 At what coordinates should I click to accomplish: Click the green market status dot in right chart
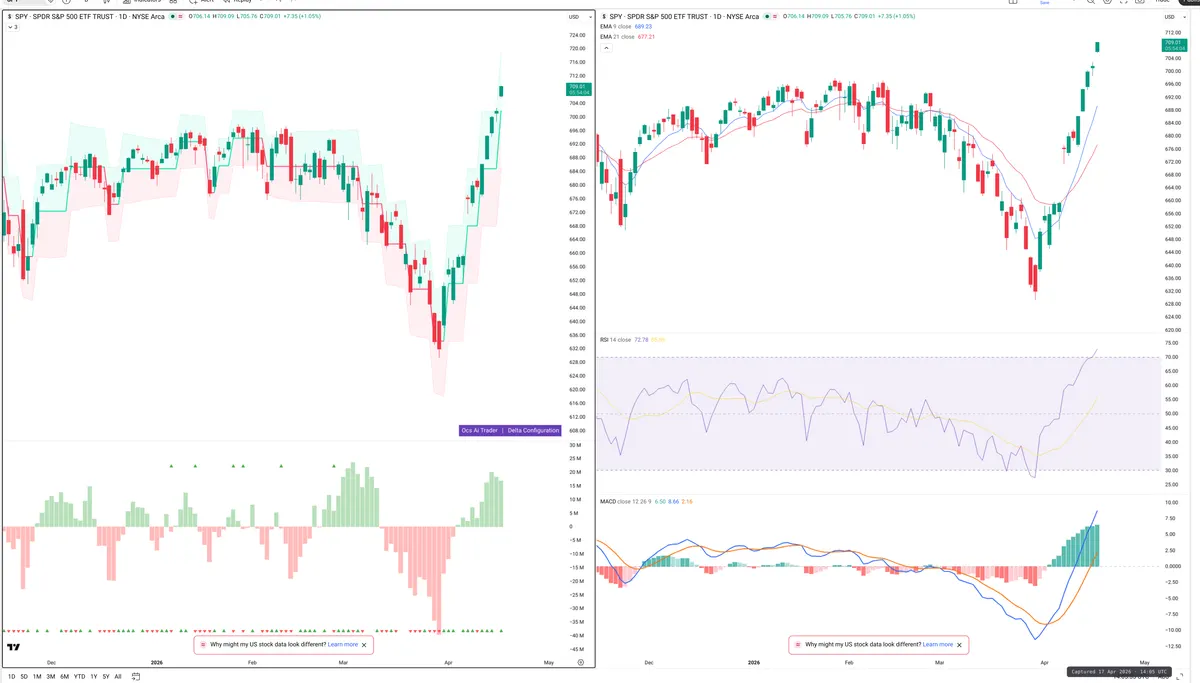click(x=767, y=16)
